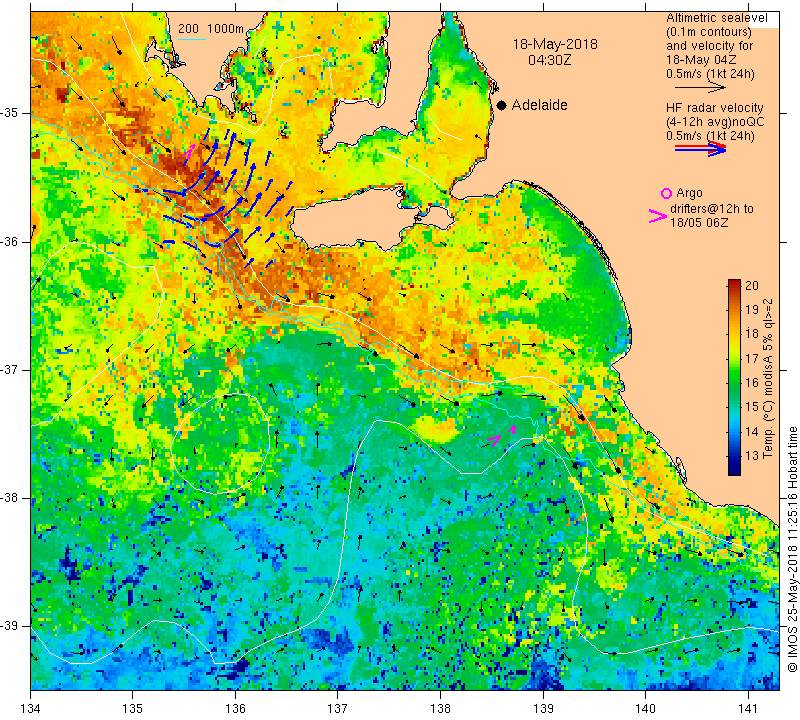Click the latitude axis label -39
The width and height of the screenshot is (800, 720).
(x=10, y=626)
